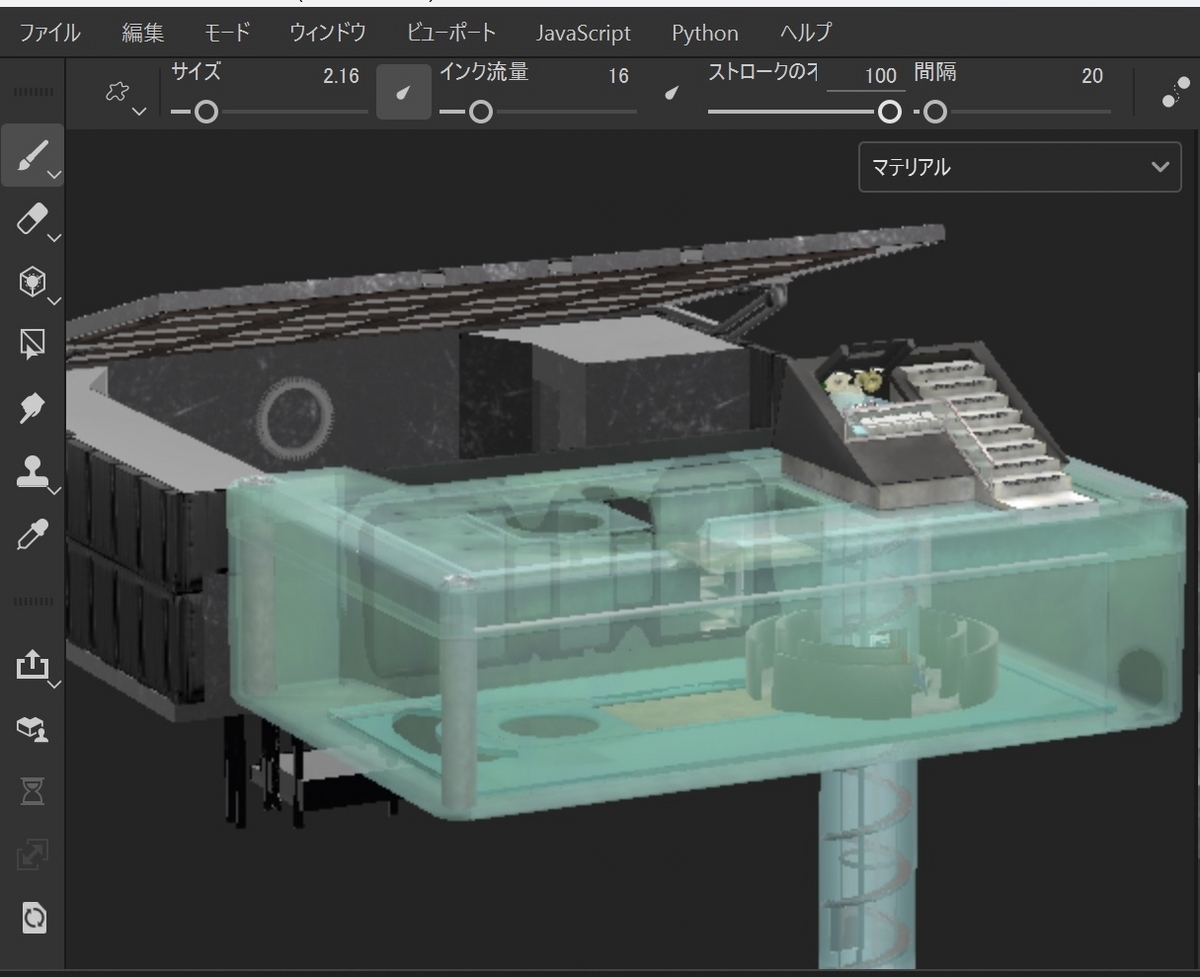Open the ビューポート menu
The image size is (1200, 977).
pos(451,32)
